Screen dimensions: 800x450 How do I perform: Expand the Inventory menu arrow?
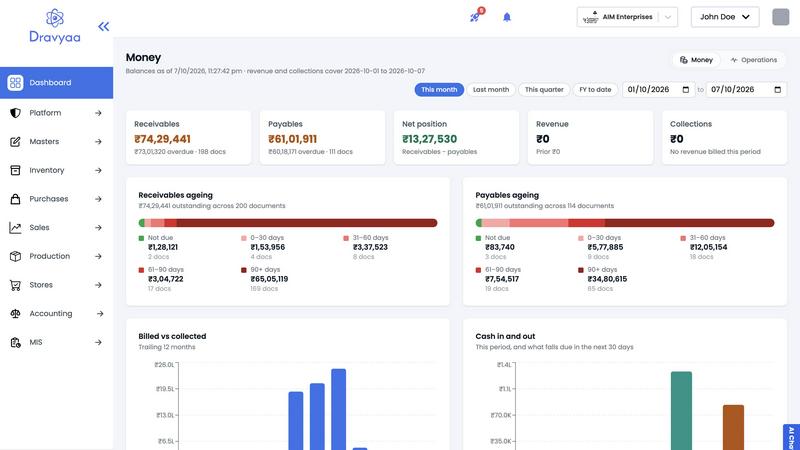[98, 170]
